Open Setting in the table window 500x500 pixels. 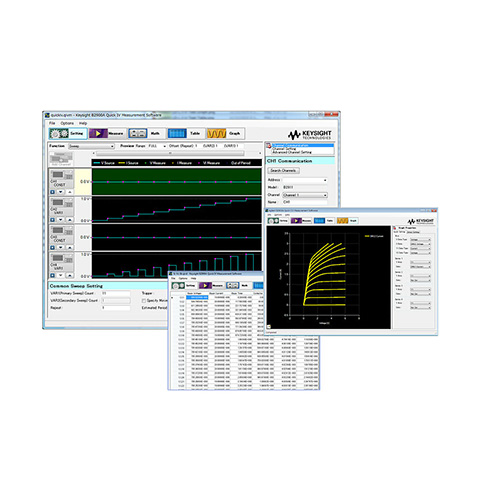pos(184,286)
